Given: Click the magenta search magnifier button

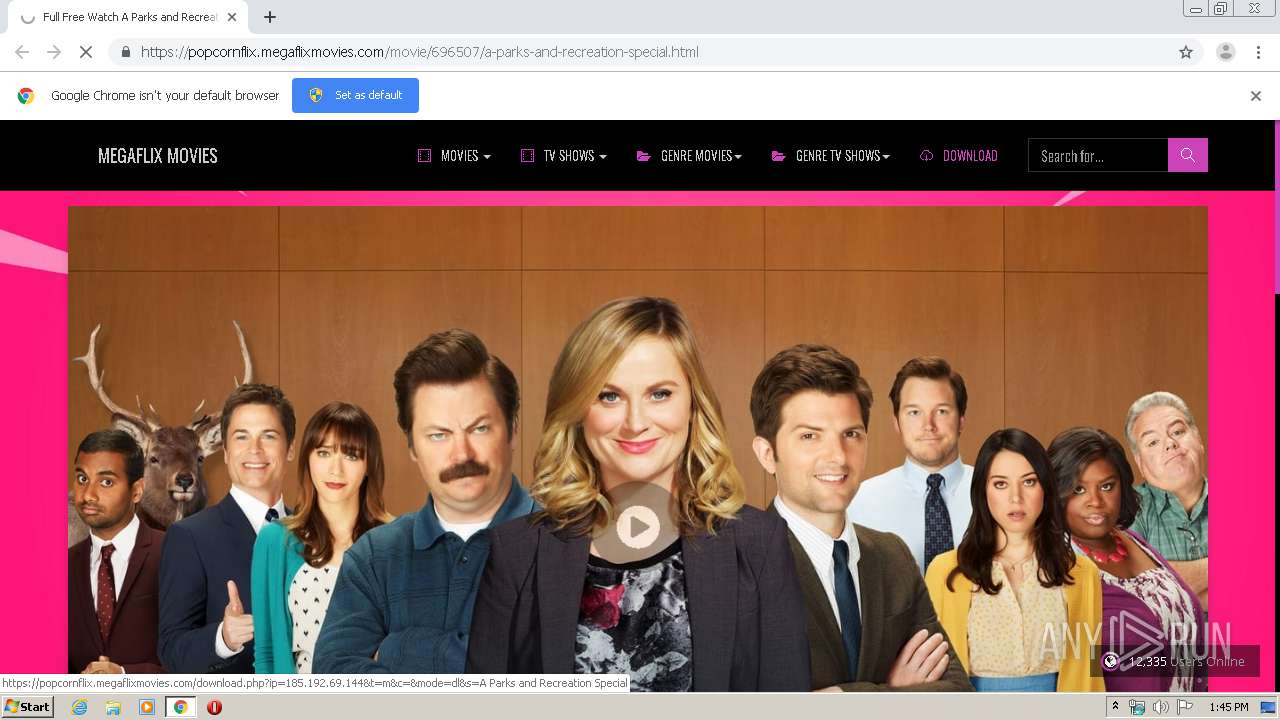Looking at the screenshot, I should tap(1187, 155).
